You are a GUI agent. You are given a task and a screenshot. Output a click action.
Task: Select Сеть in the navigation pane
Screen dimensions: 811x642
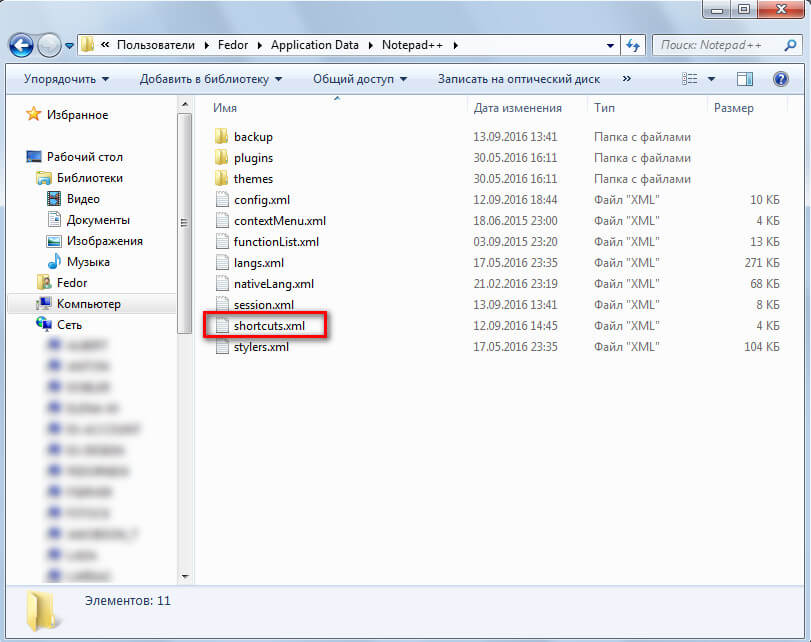click(x=69, y=325)
